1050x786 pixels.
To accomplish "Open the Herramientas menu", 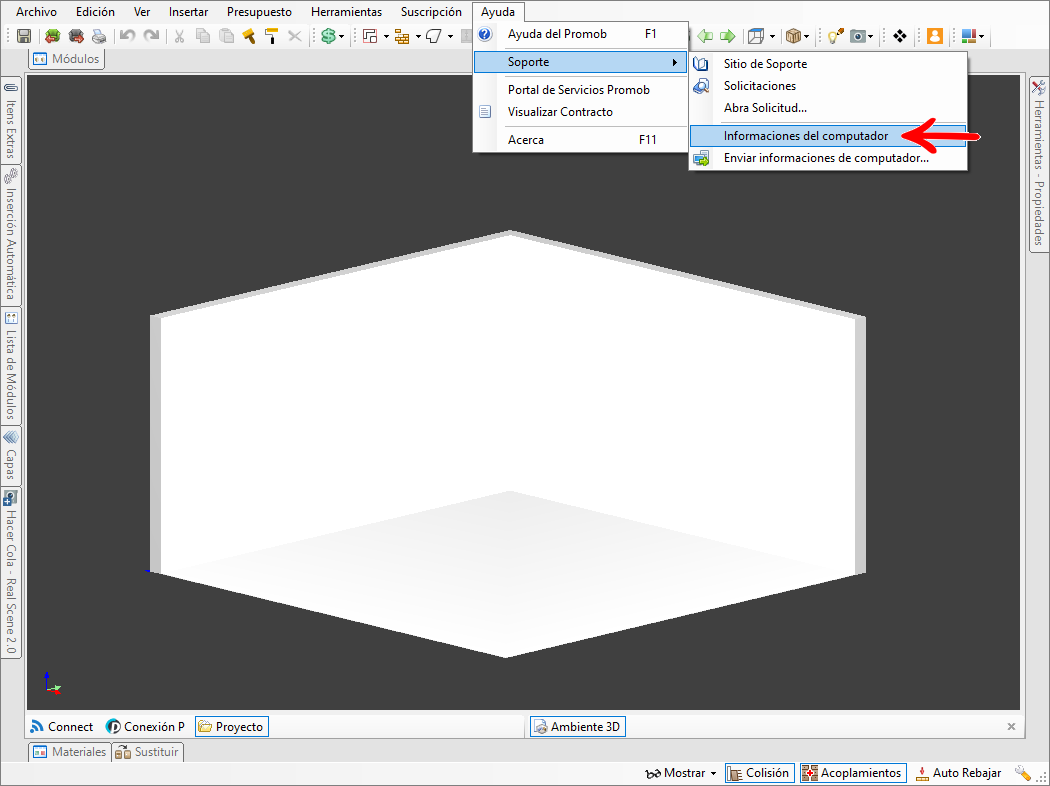I will pos(346,12).
